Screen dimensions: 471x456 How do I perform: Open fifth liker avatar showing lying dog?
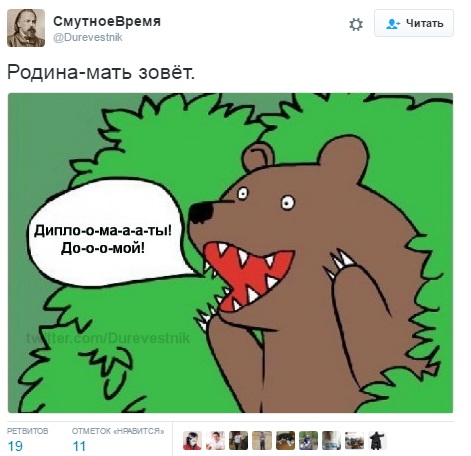pyautogui.click(x=285, y=440)
